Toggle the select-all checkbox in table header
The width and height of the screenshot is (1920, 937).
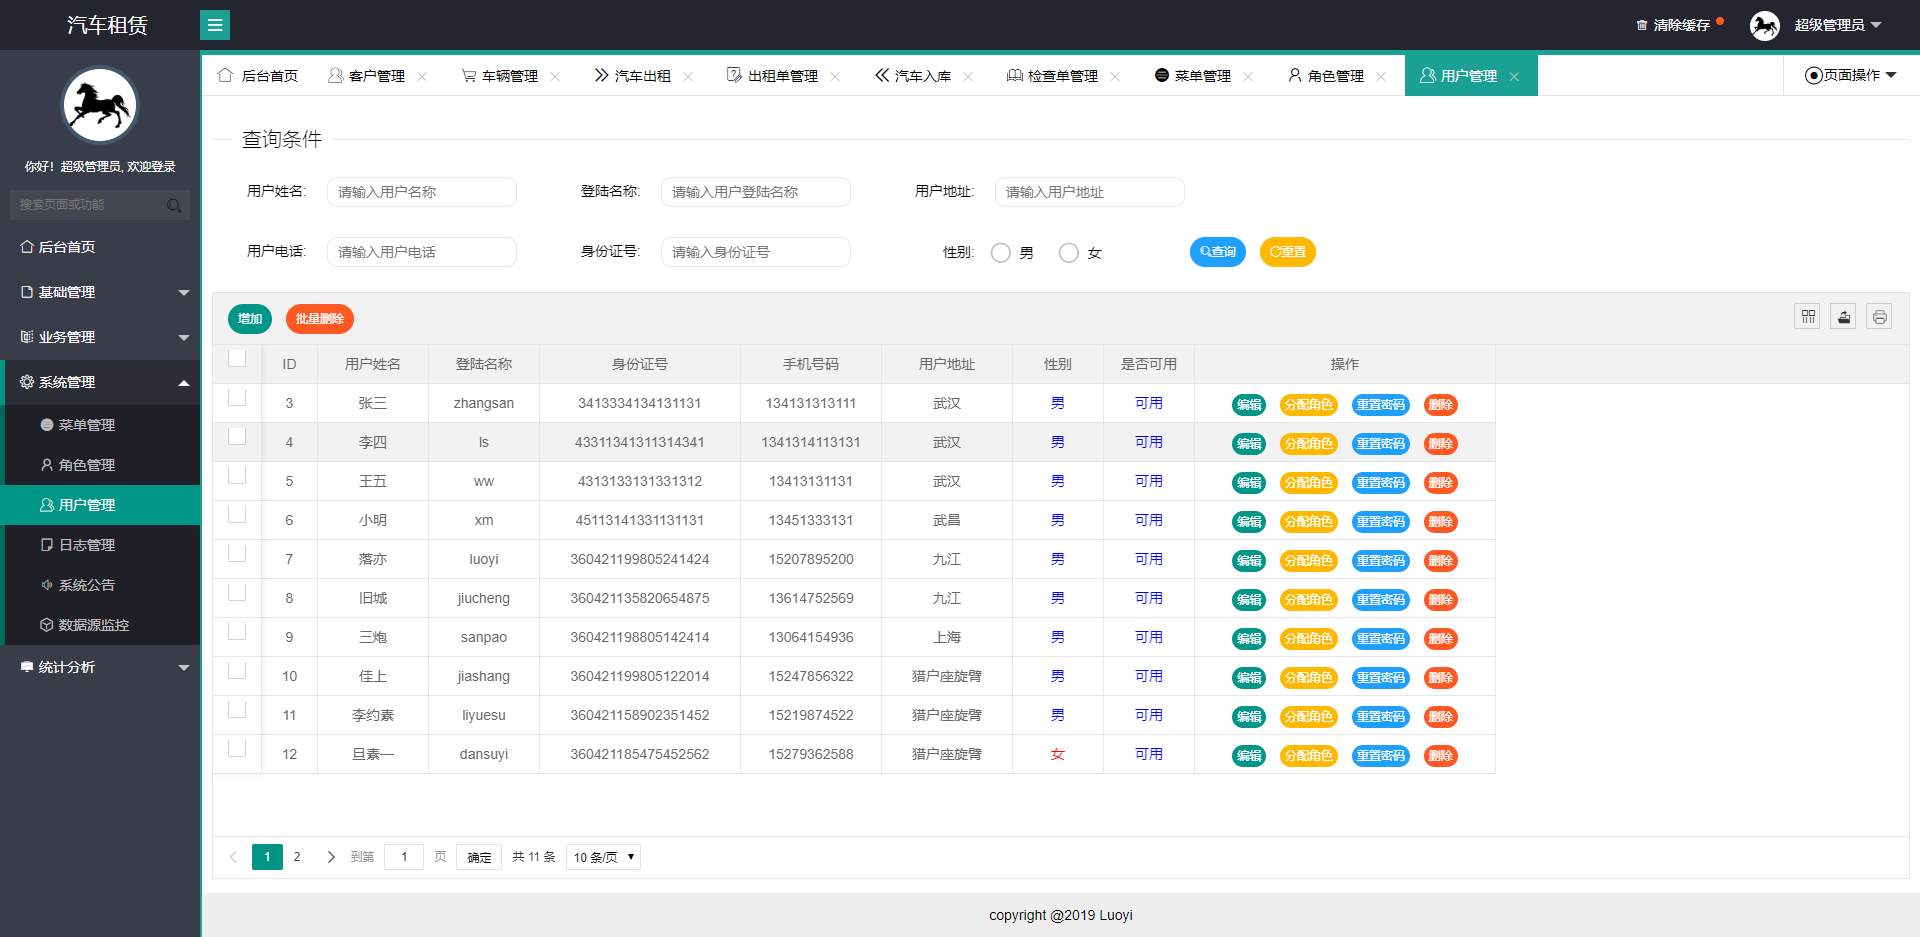point(237,358)
